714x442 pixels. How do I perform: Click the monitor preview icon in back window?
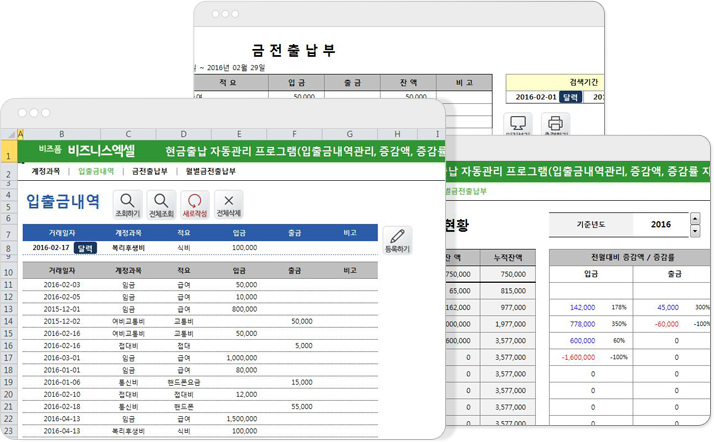(x=518, y=125)
